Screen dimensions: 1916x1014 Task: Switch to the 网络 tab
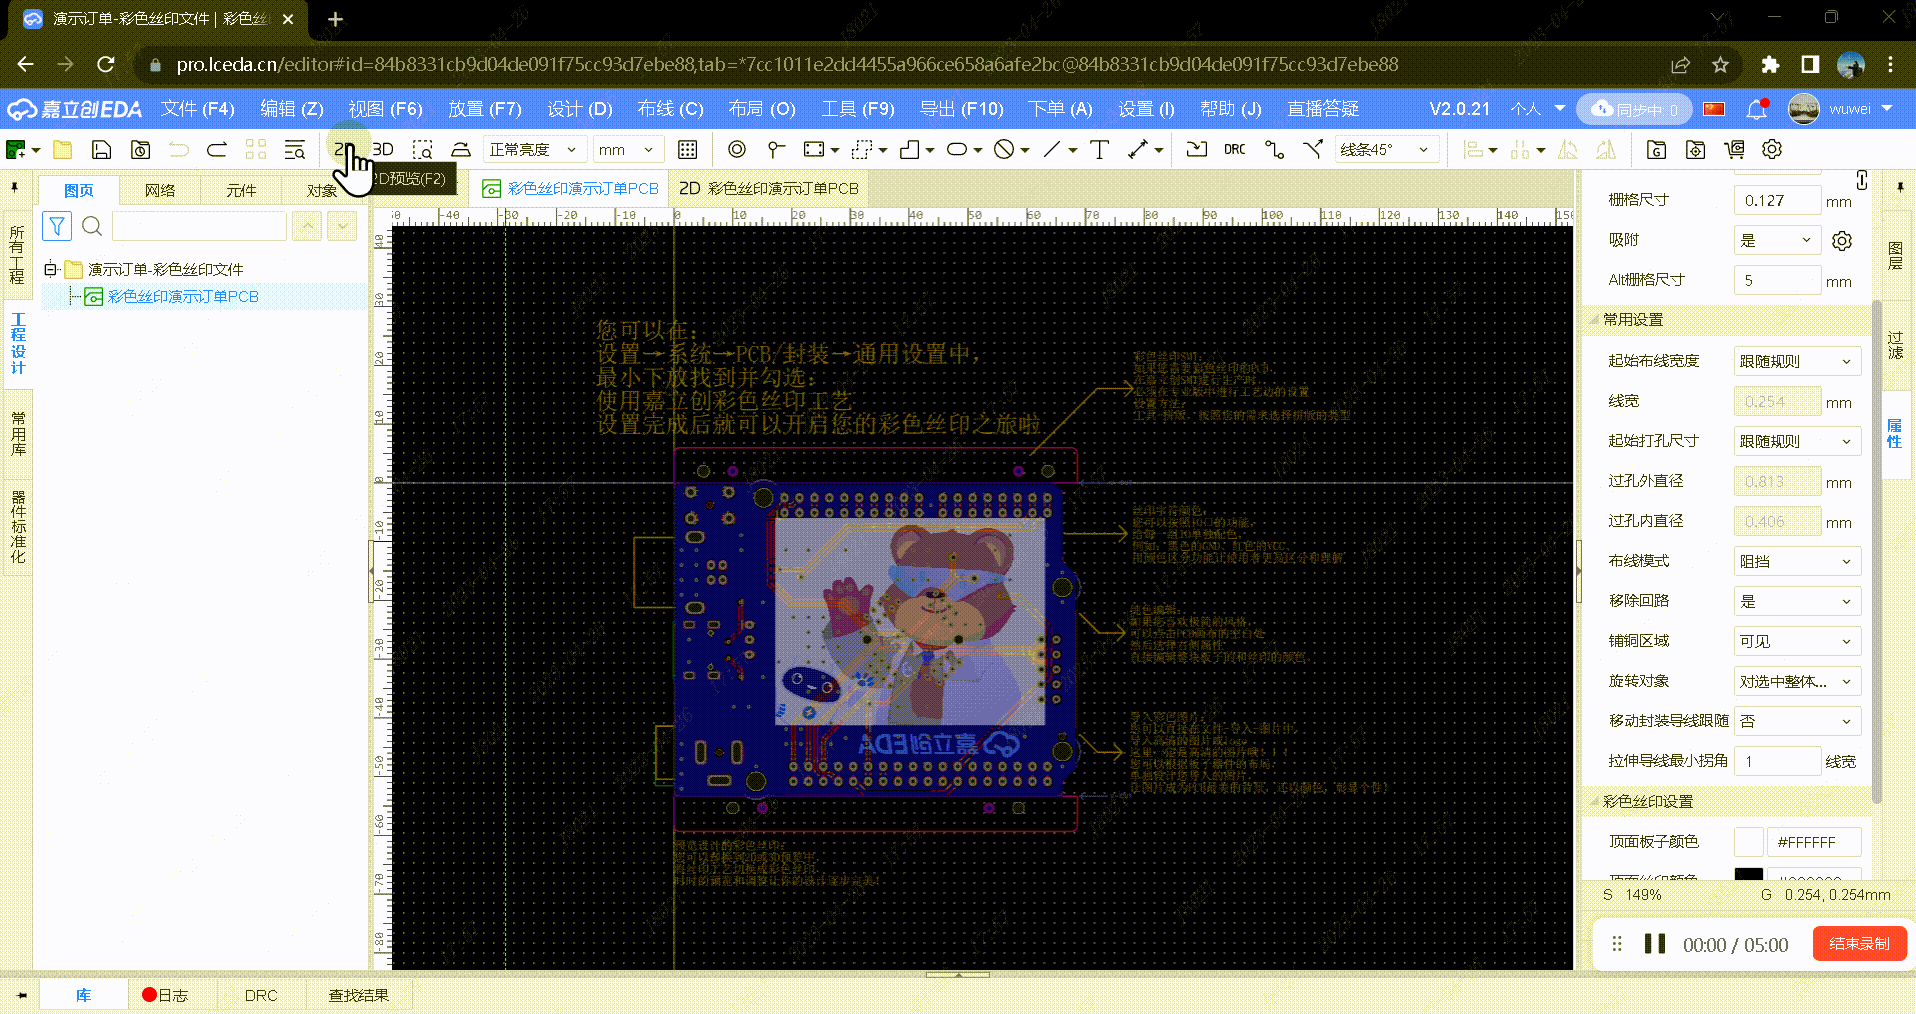click(160, 190)
